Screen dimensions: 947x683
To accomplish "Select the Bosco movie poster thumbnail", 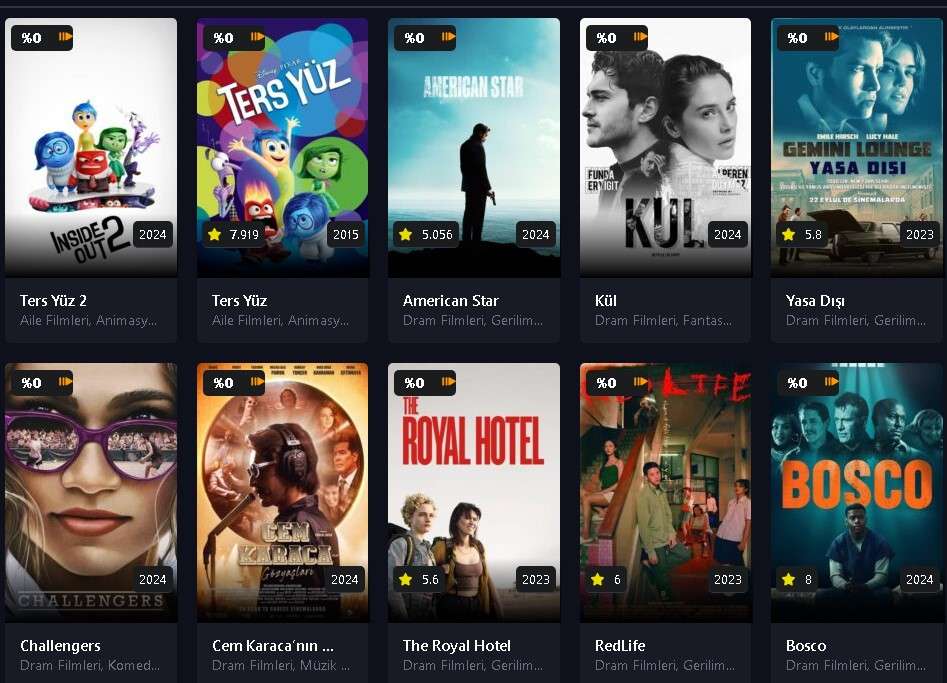I will click(856, 492).
